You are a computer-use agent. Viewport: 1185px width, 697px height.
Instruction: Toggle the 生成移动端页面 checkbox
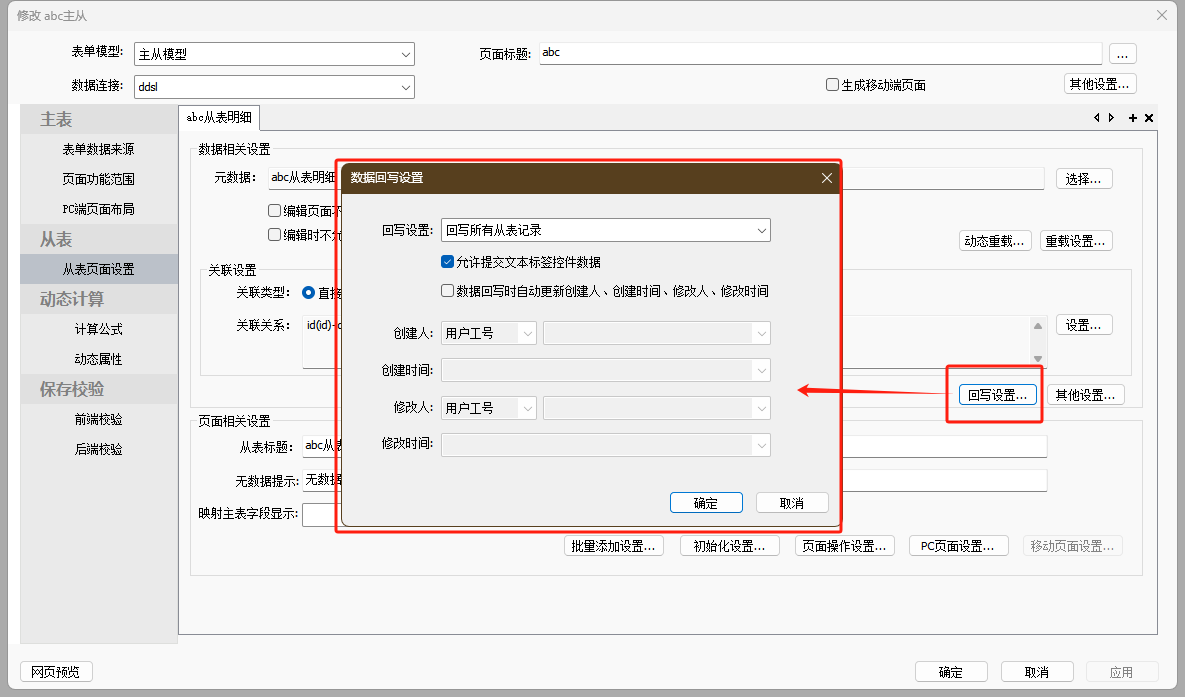[832, 85]
